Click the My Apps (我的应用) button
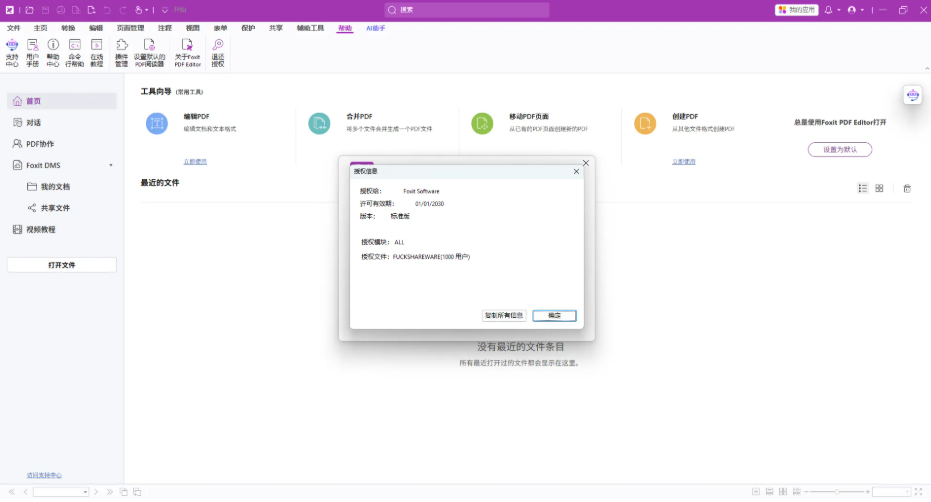 797,10
